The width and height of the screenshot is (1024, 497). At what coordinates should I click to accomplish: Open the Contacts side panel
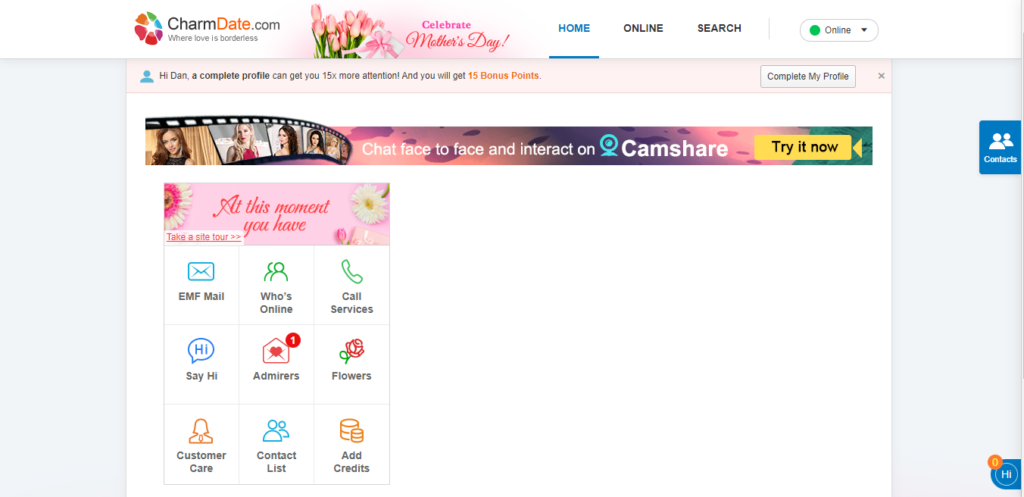(x=1000, y=147)
